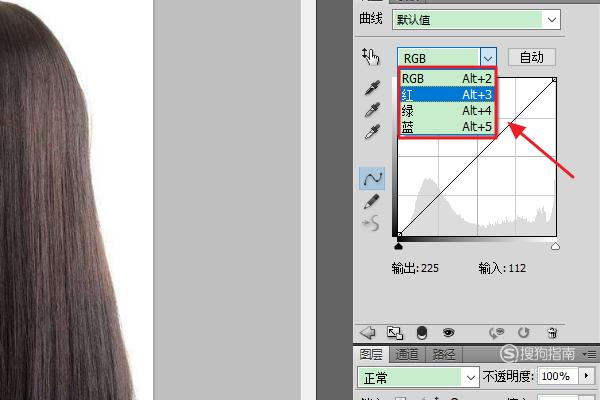
Task: Toggle view previous state icon
Action: (x=496, y=333)
